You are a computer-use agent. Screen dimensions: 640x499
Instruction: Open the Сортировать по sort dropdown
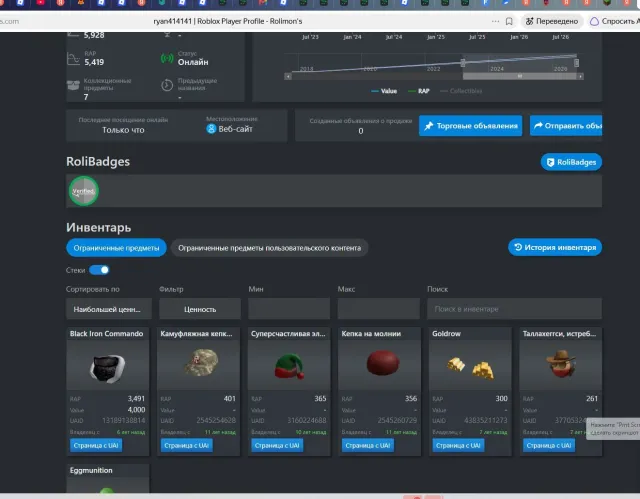(x=109, y=309)
